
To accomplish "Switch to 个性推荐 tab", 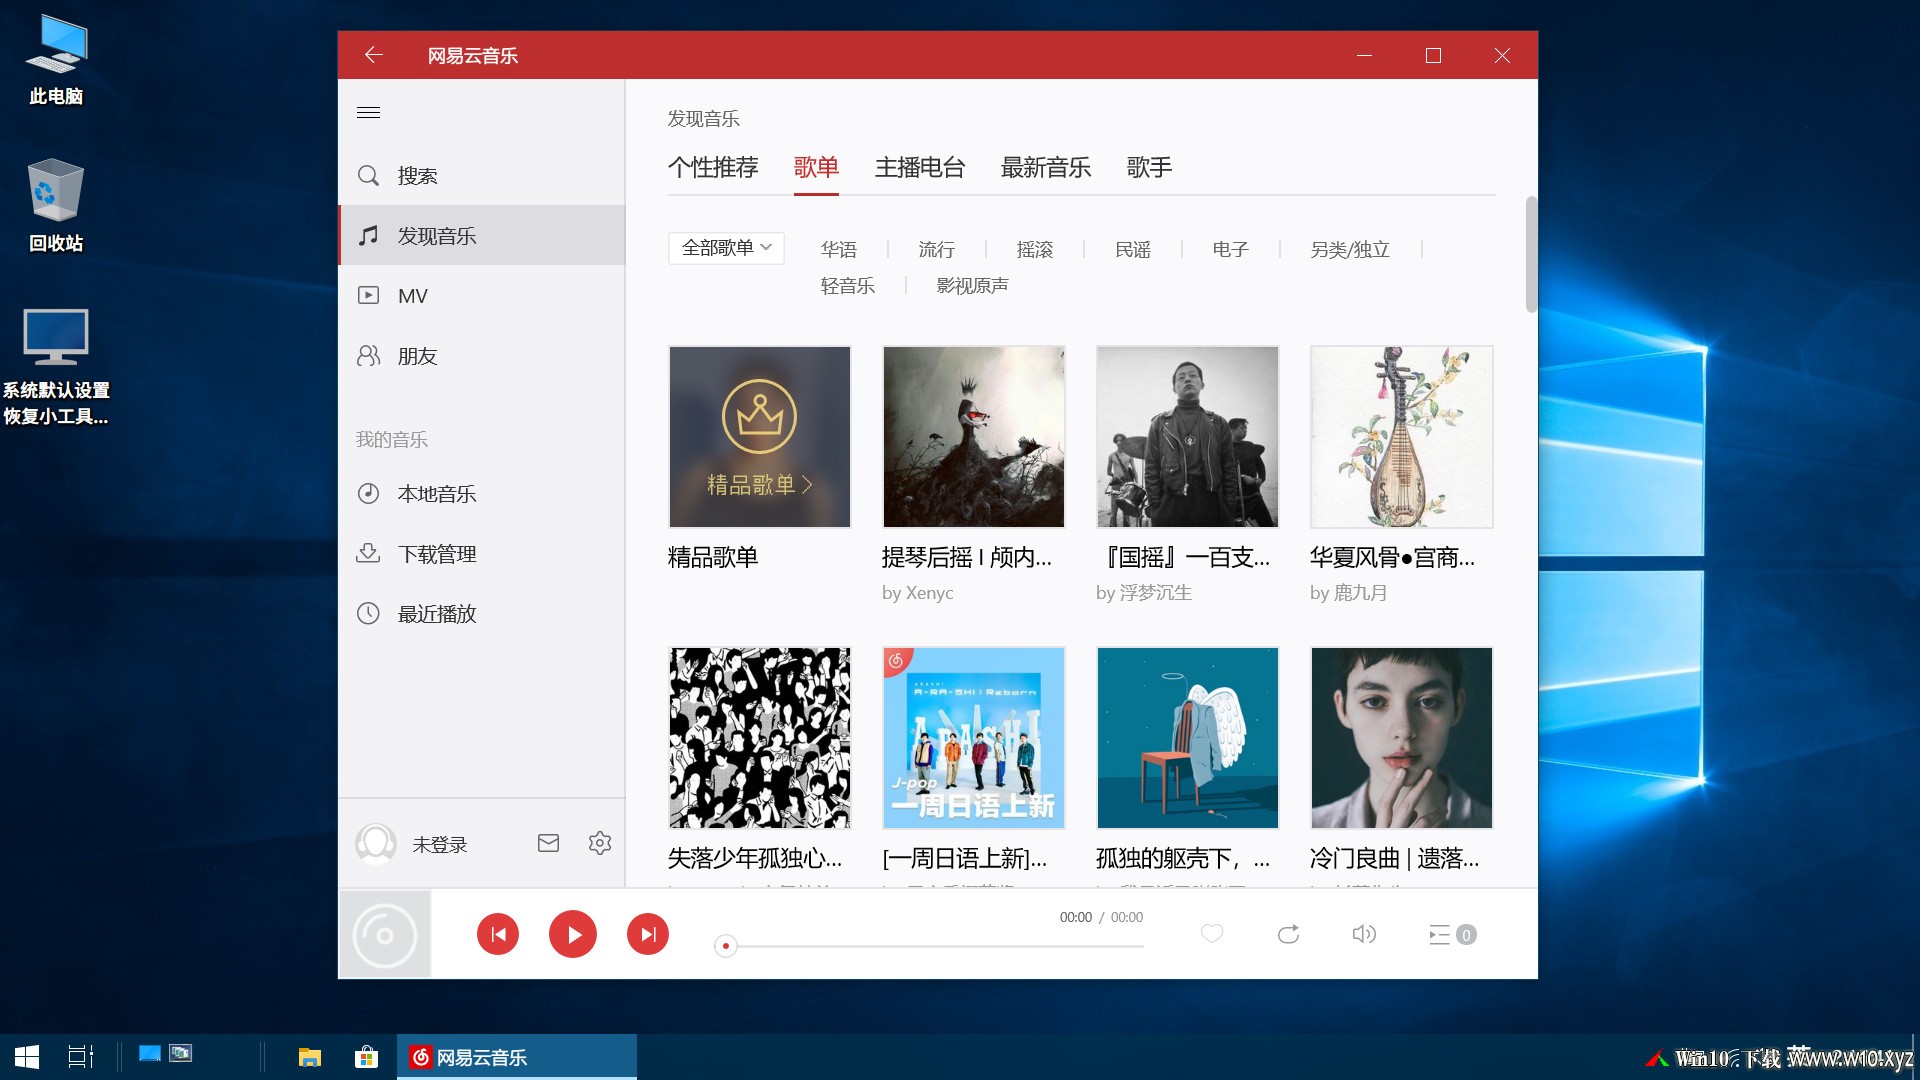I will tap(713, 167).
